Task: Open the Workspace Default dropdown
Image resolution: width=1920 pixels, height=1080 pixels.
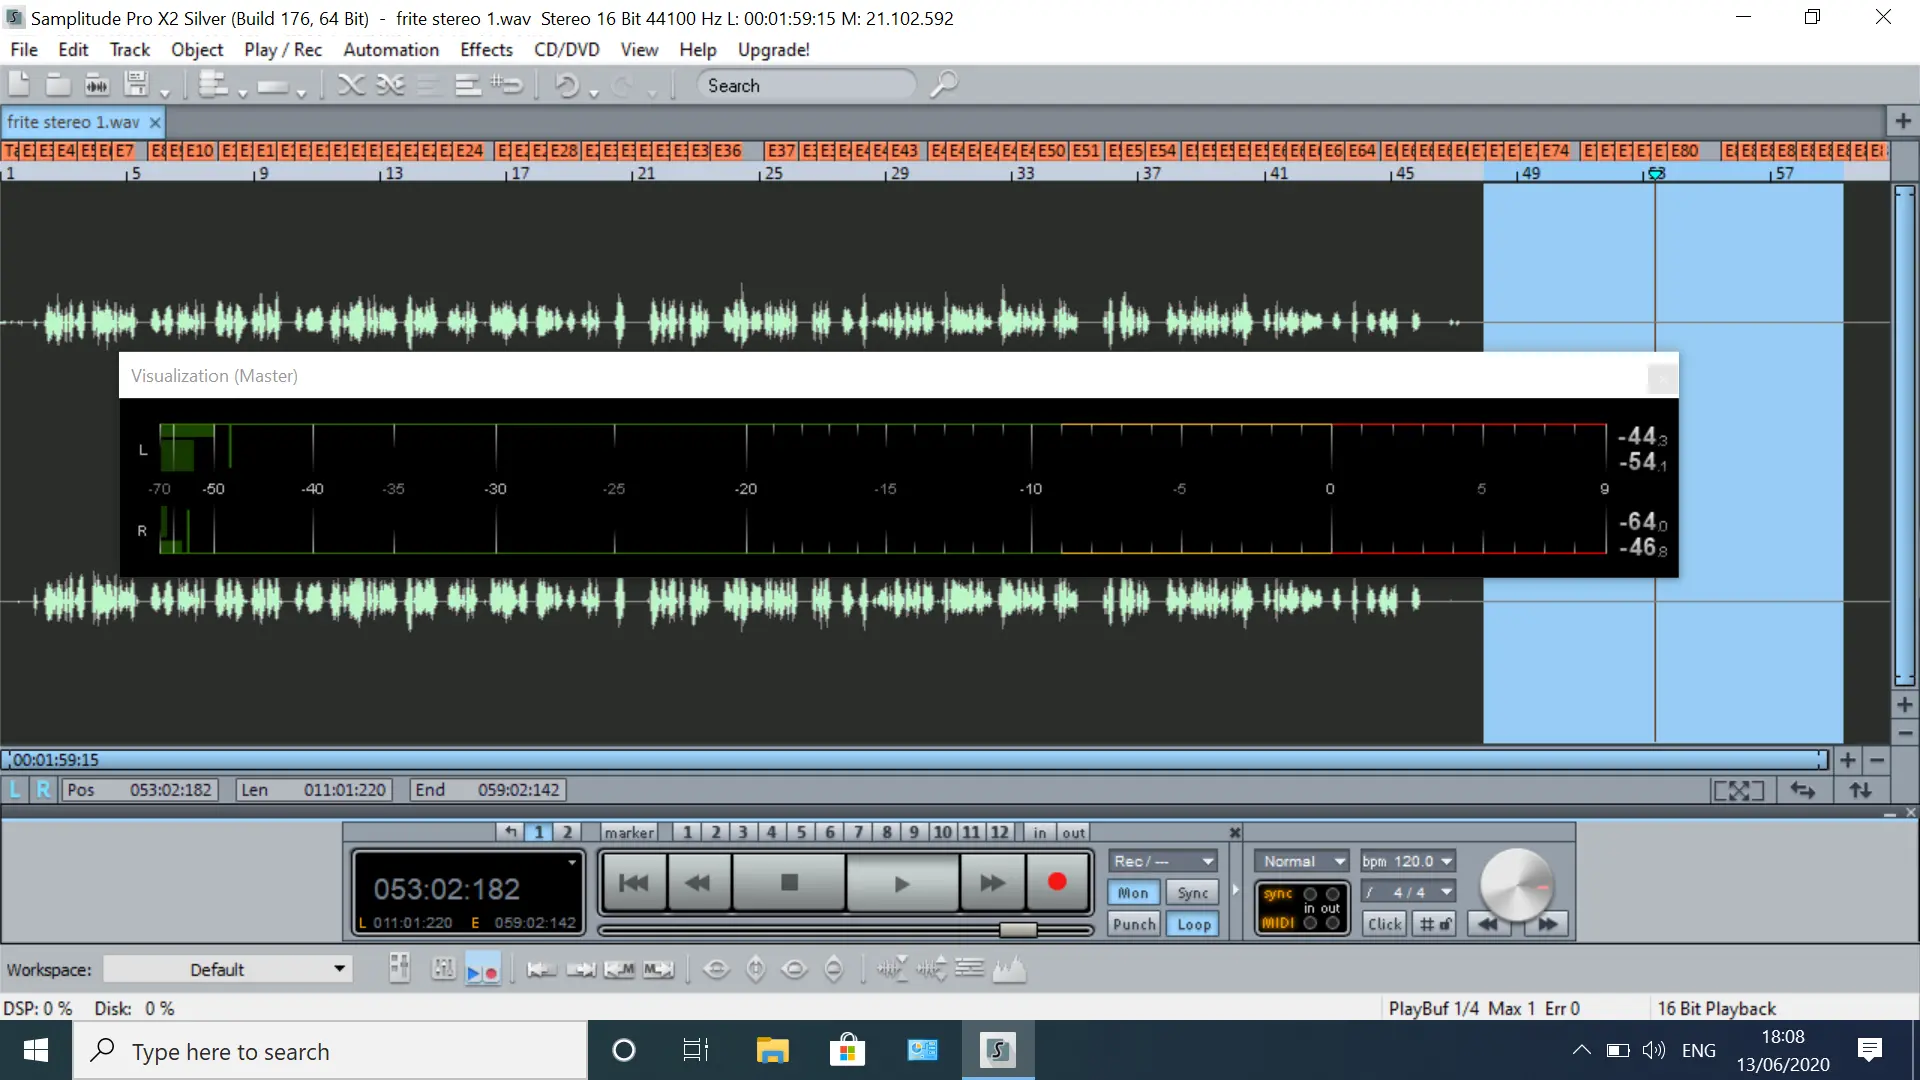Action: point(228,969)
